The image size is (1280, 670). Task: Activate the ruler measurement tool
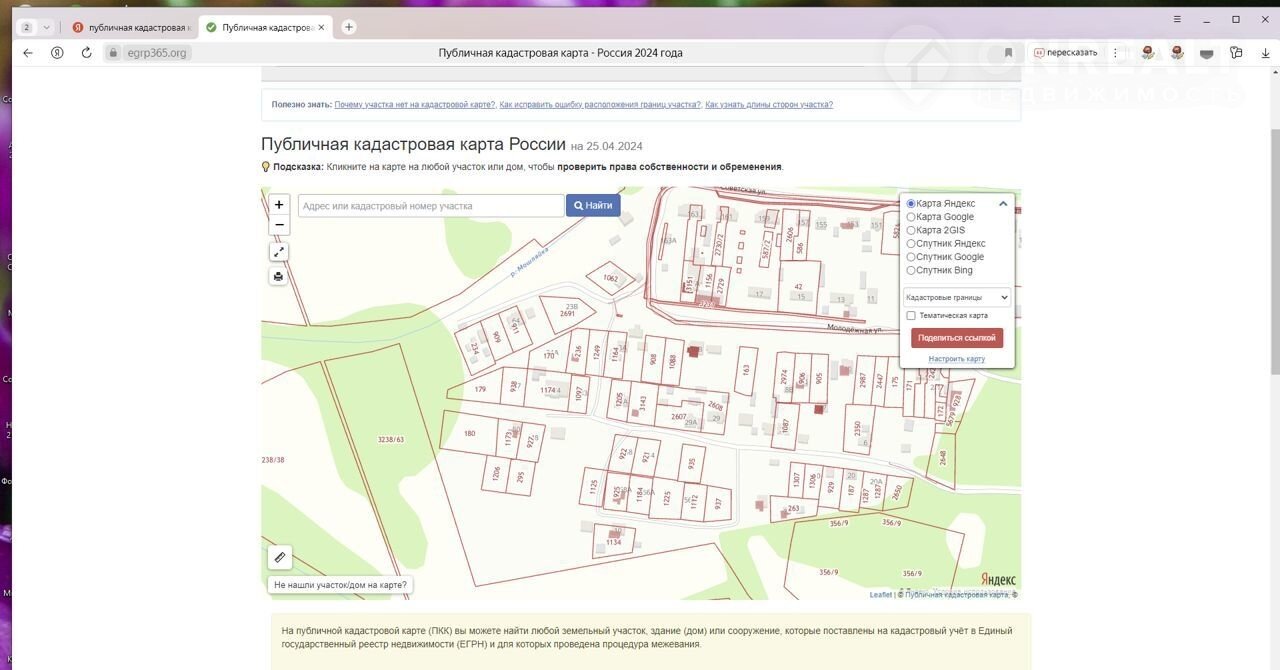[x=280, y=558]
